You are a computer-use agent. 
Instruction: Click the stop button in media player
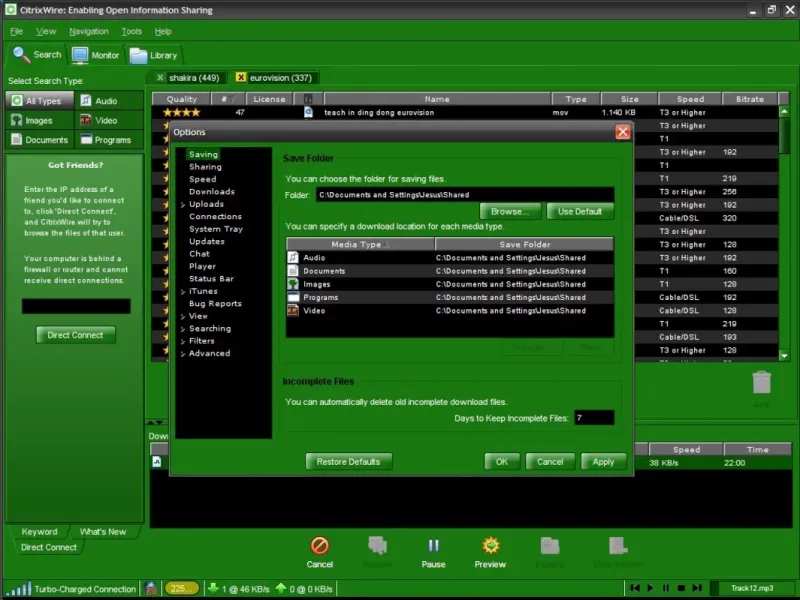point(681,588)
